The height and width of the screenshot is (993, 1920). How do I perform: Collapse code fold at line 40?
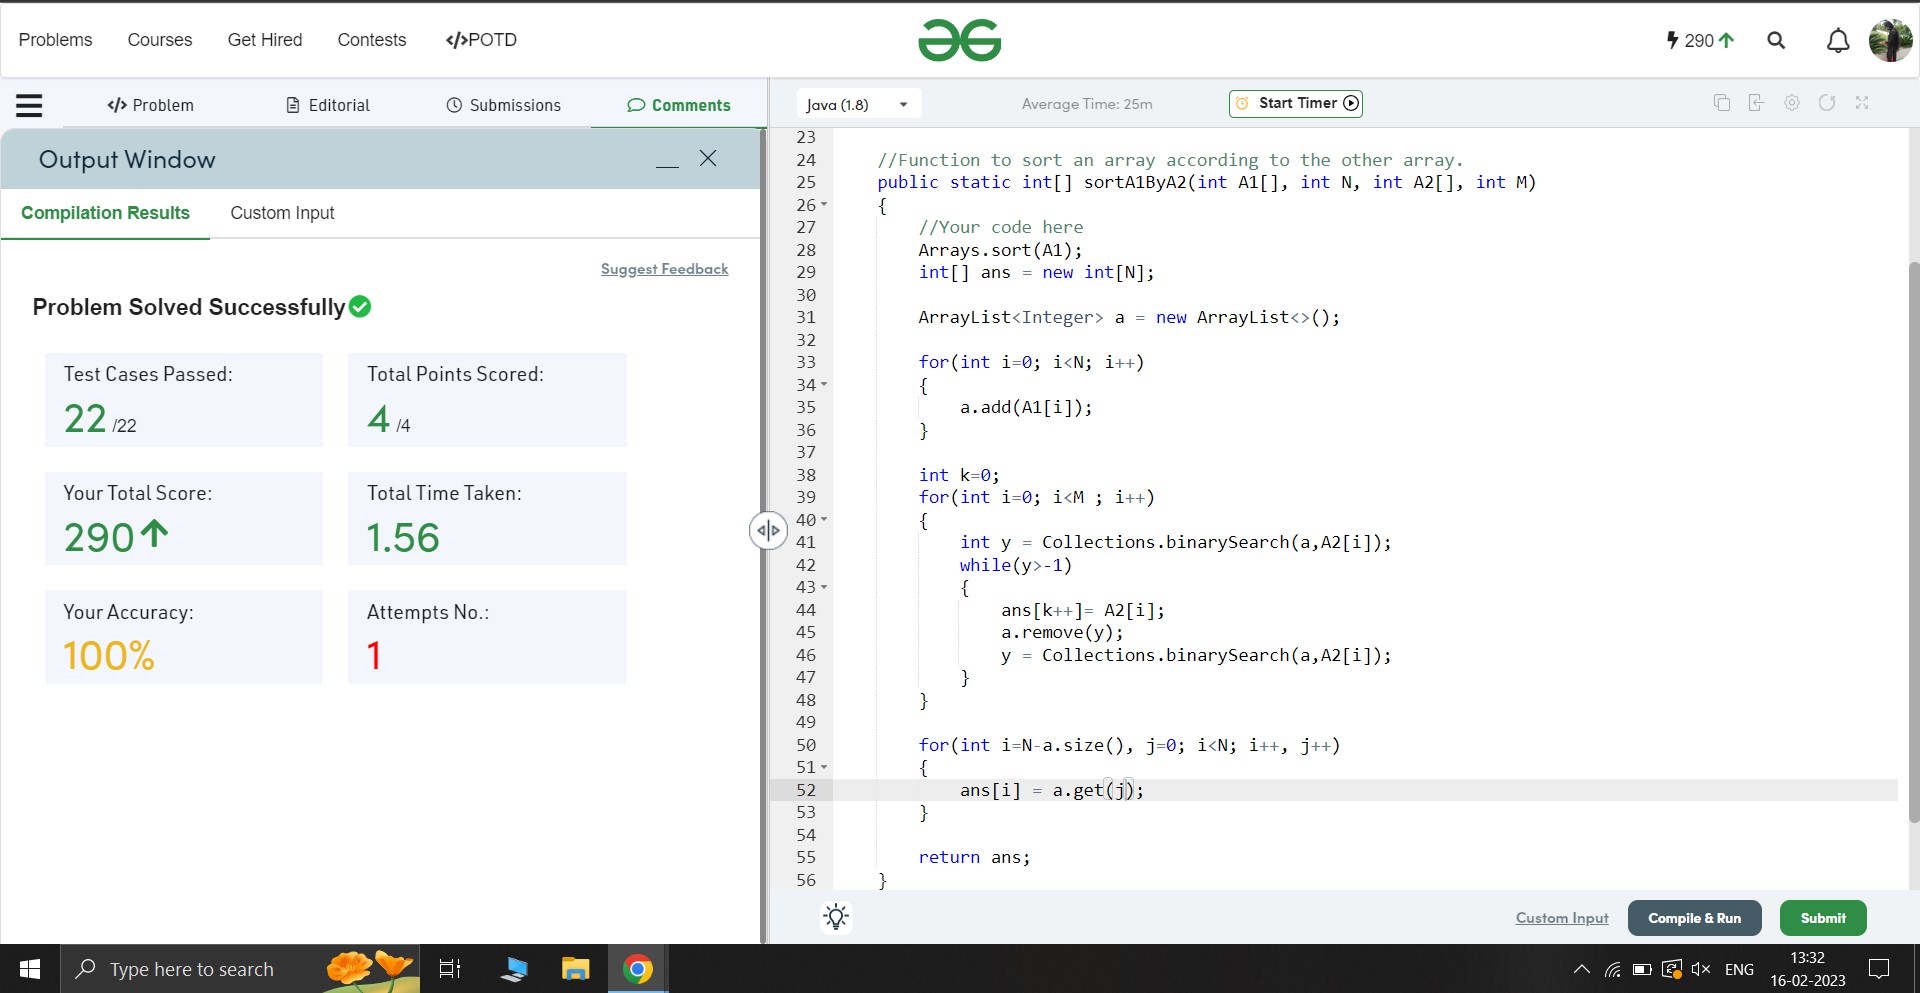(824, 520)
